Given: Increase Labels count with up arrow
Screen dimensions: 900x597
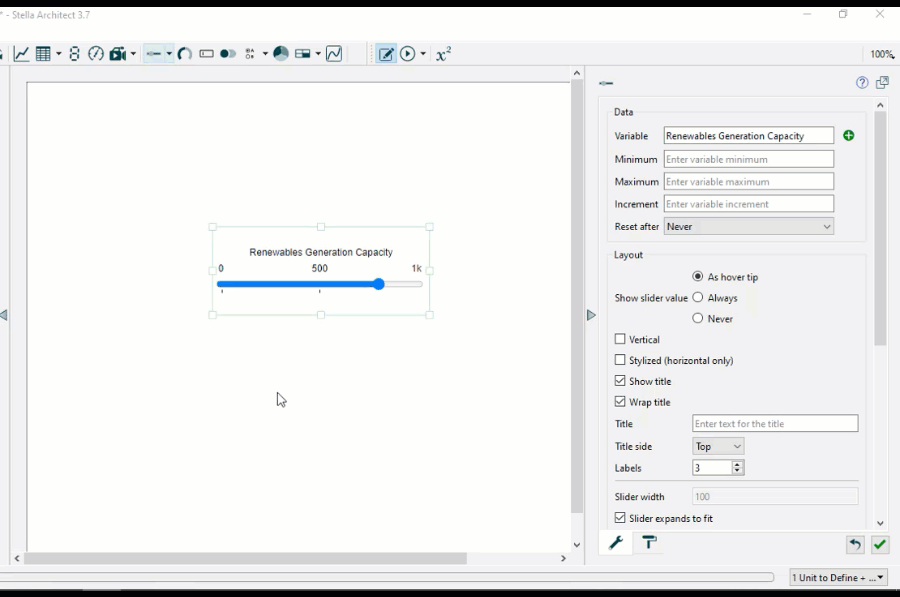Looking at the screenshot, I should tap(738, 464).
